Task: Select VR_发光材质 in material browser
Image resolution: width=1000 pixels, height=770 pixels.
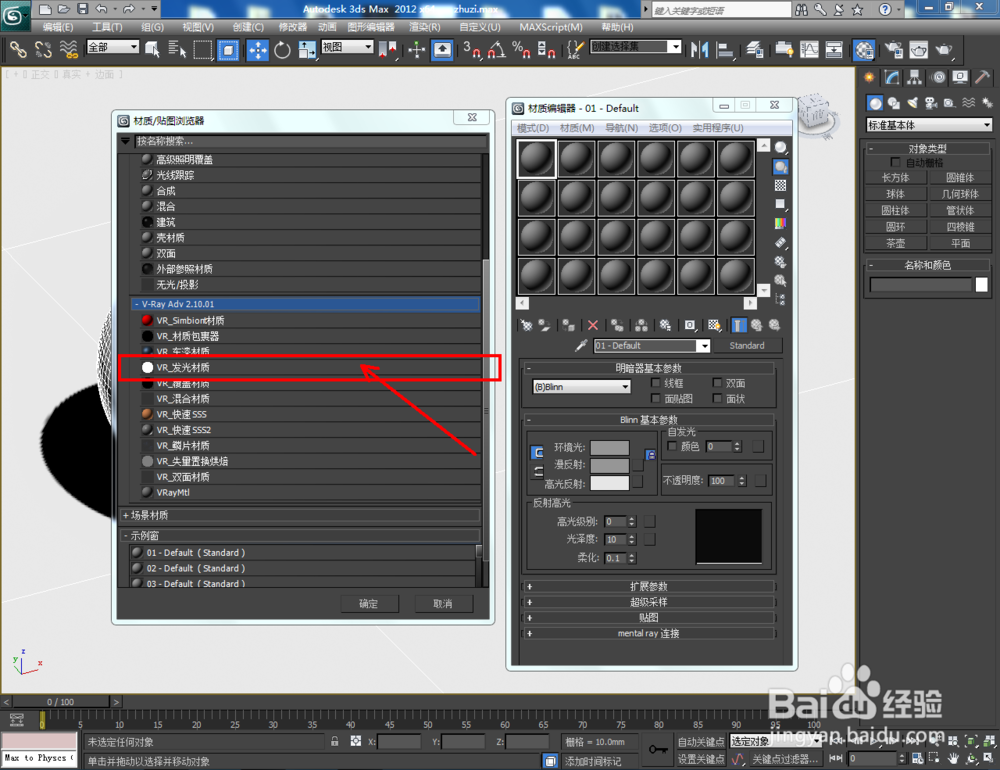Action: (x=310, y=367)
